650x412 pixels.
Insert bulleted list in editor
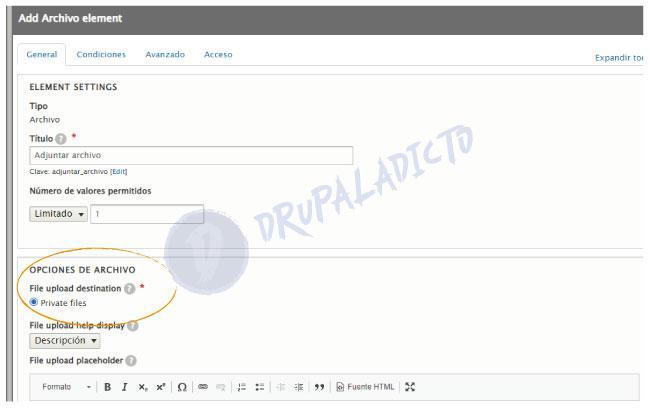(260, 387)
